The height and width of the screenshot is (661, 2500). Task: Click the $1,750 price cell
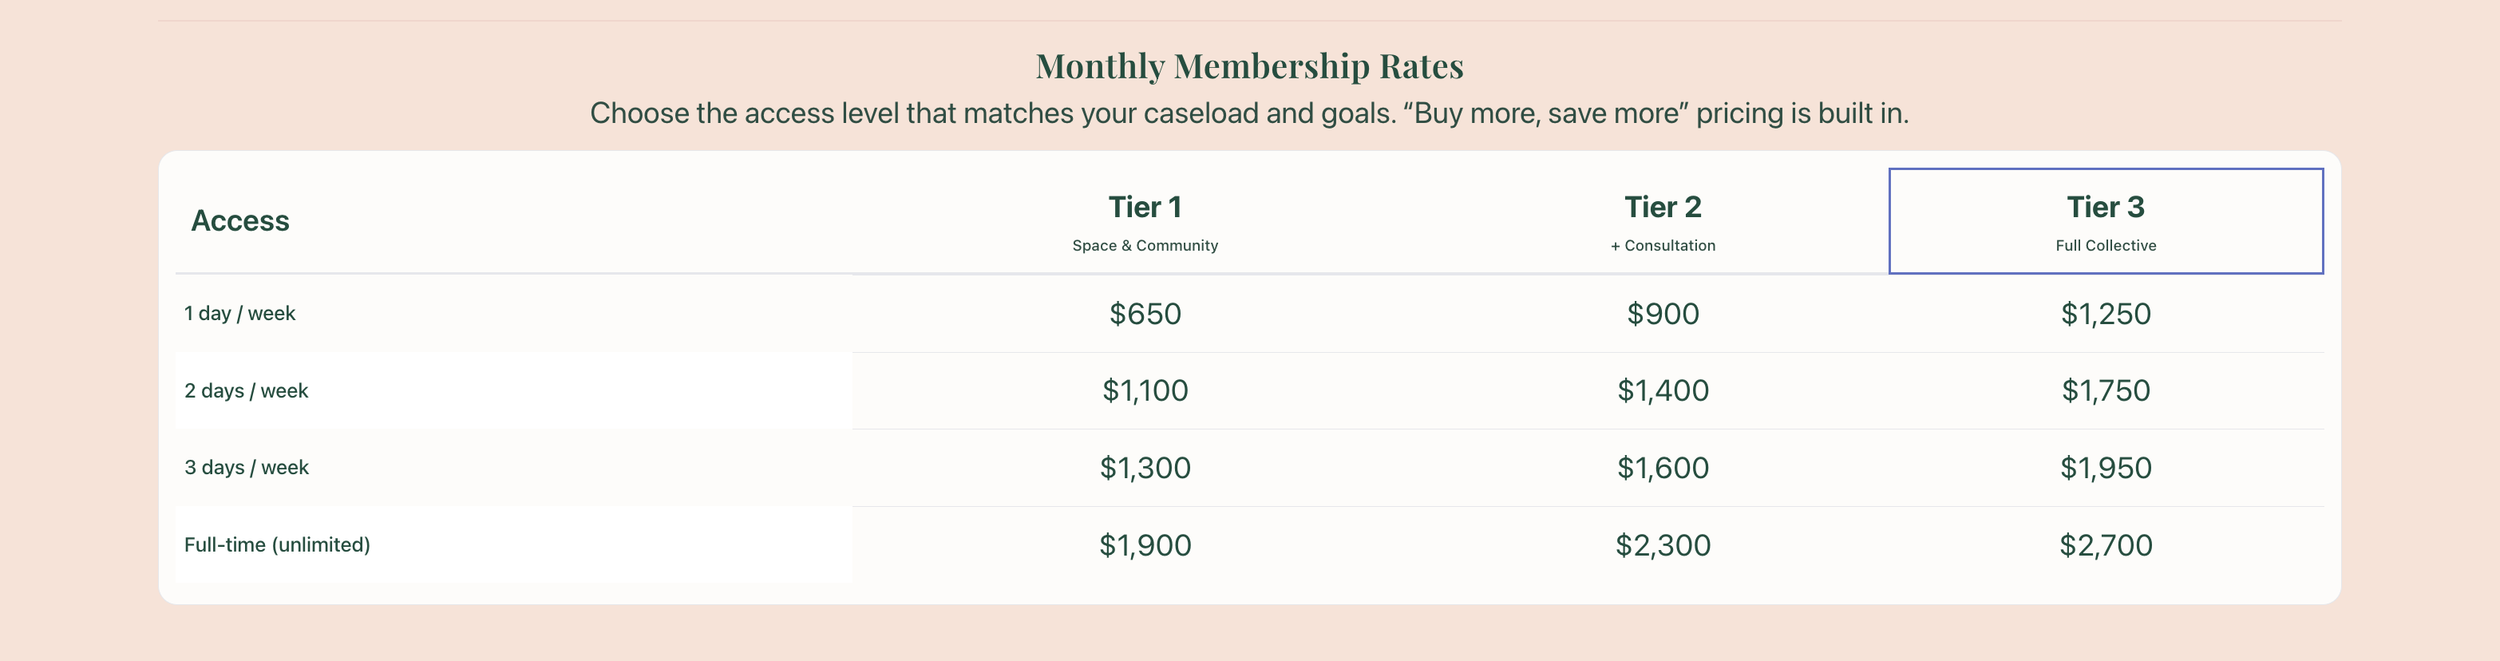(2105, 390)
